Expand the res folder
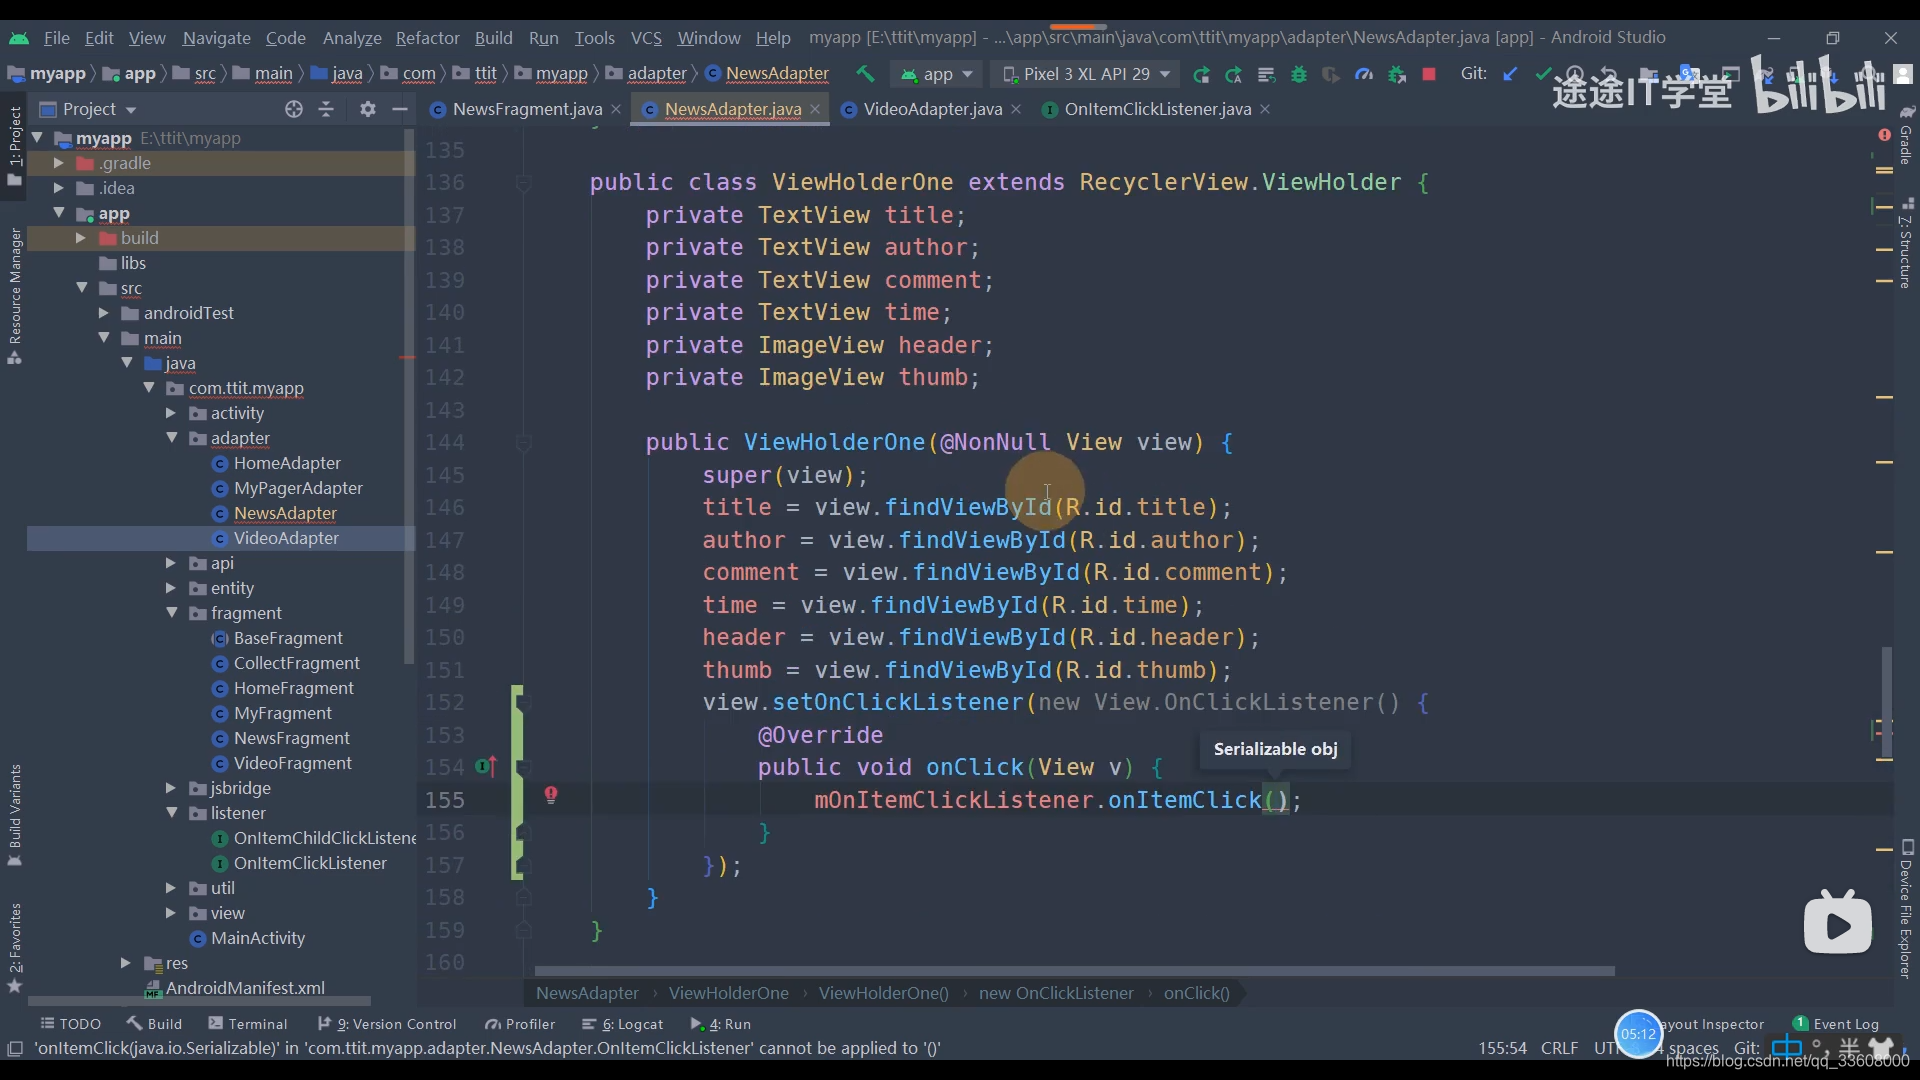This screenshot has width=1920, height=1080. (x=126, y=963)
